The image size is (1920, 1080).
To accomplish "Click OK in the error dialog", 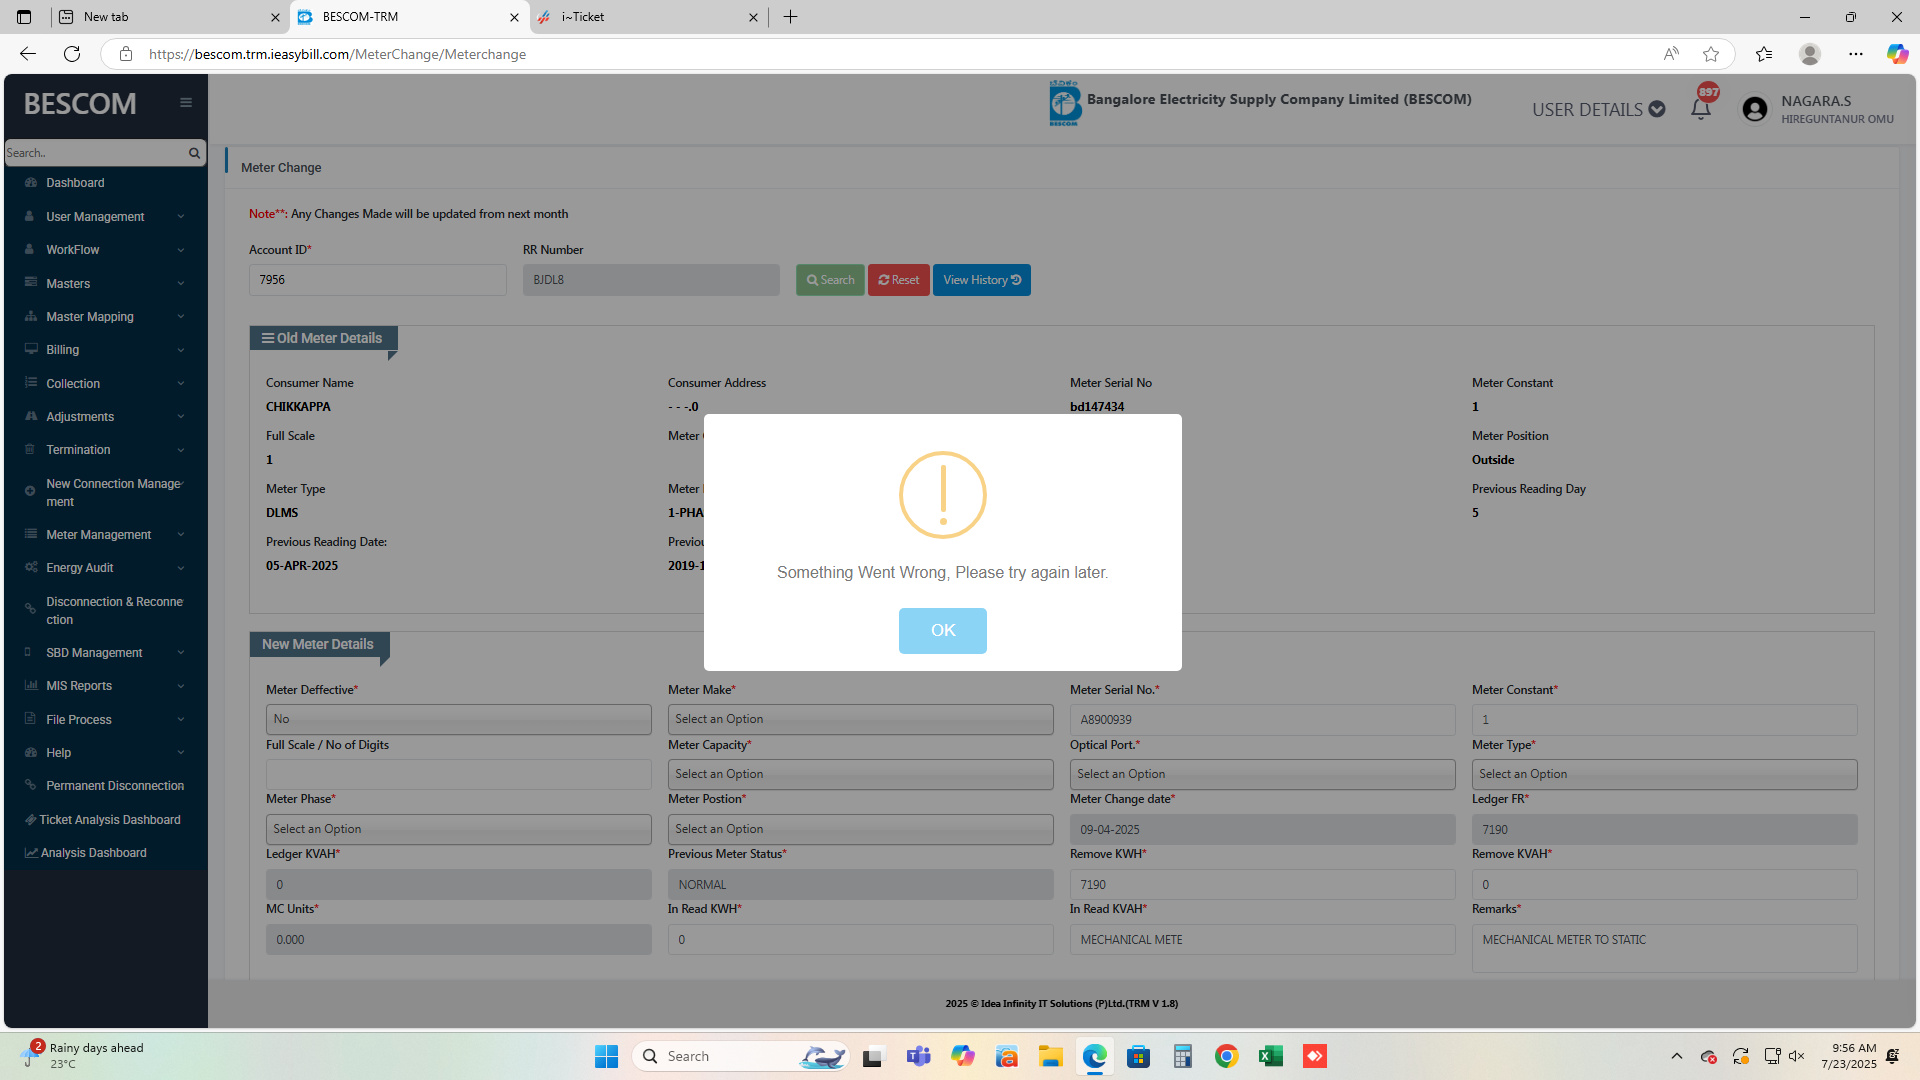I will [942, 631].
